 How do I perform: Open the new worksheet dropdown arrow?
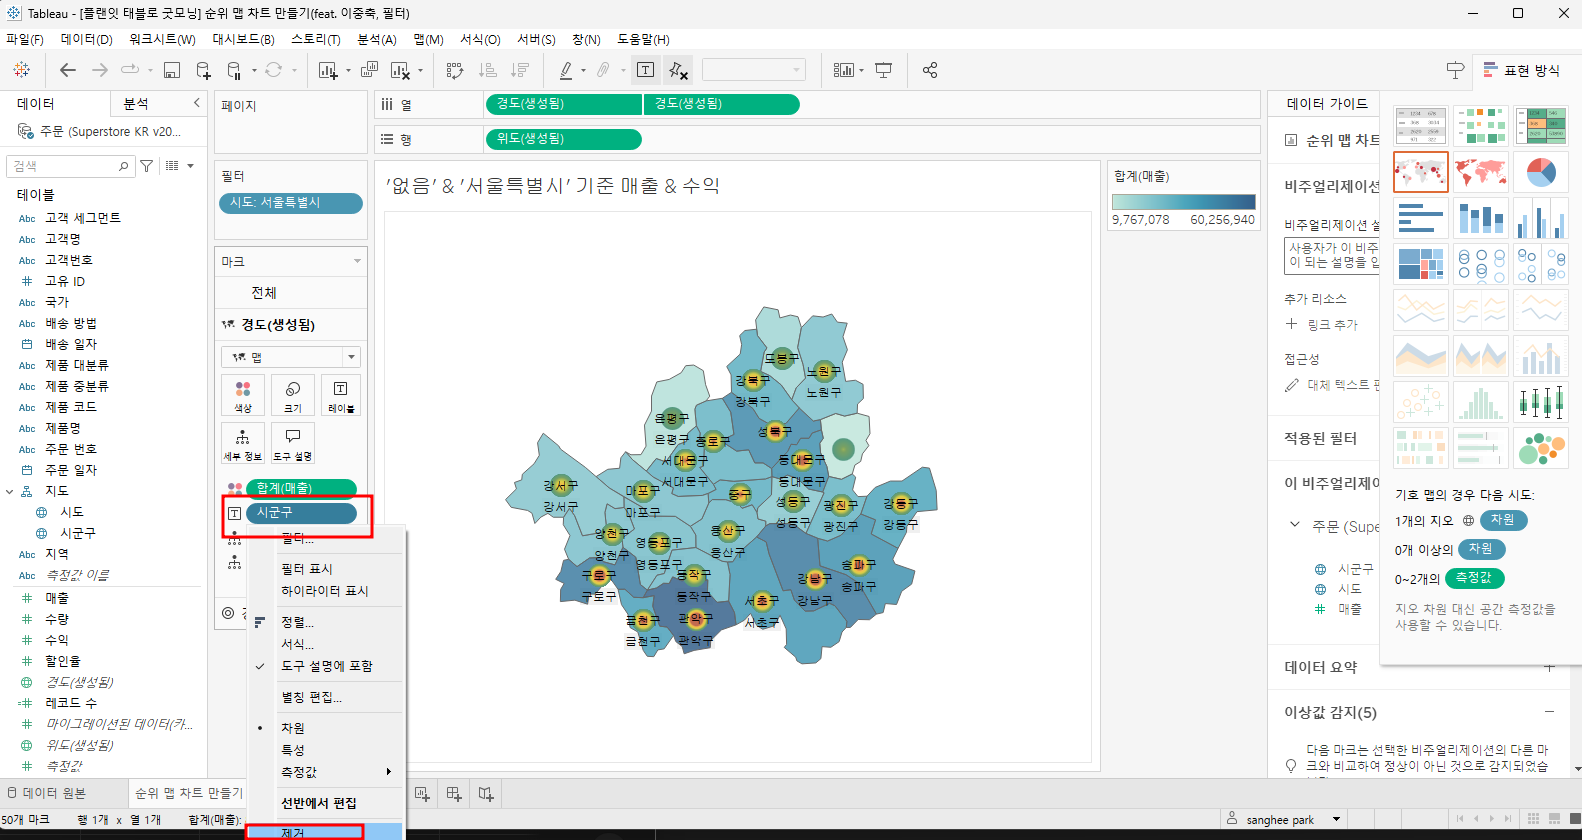348,71
